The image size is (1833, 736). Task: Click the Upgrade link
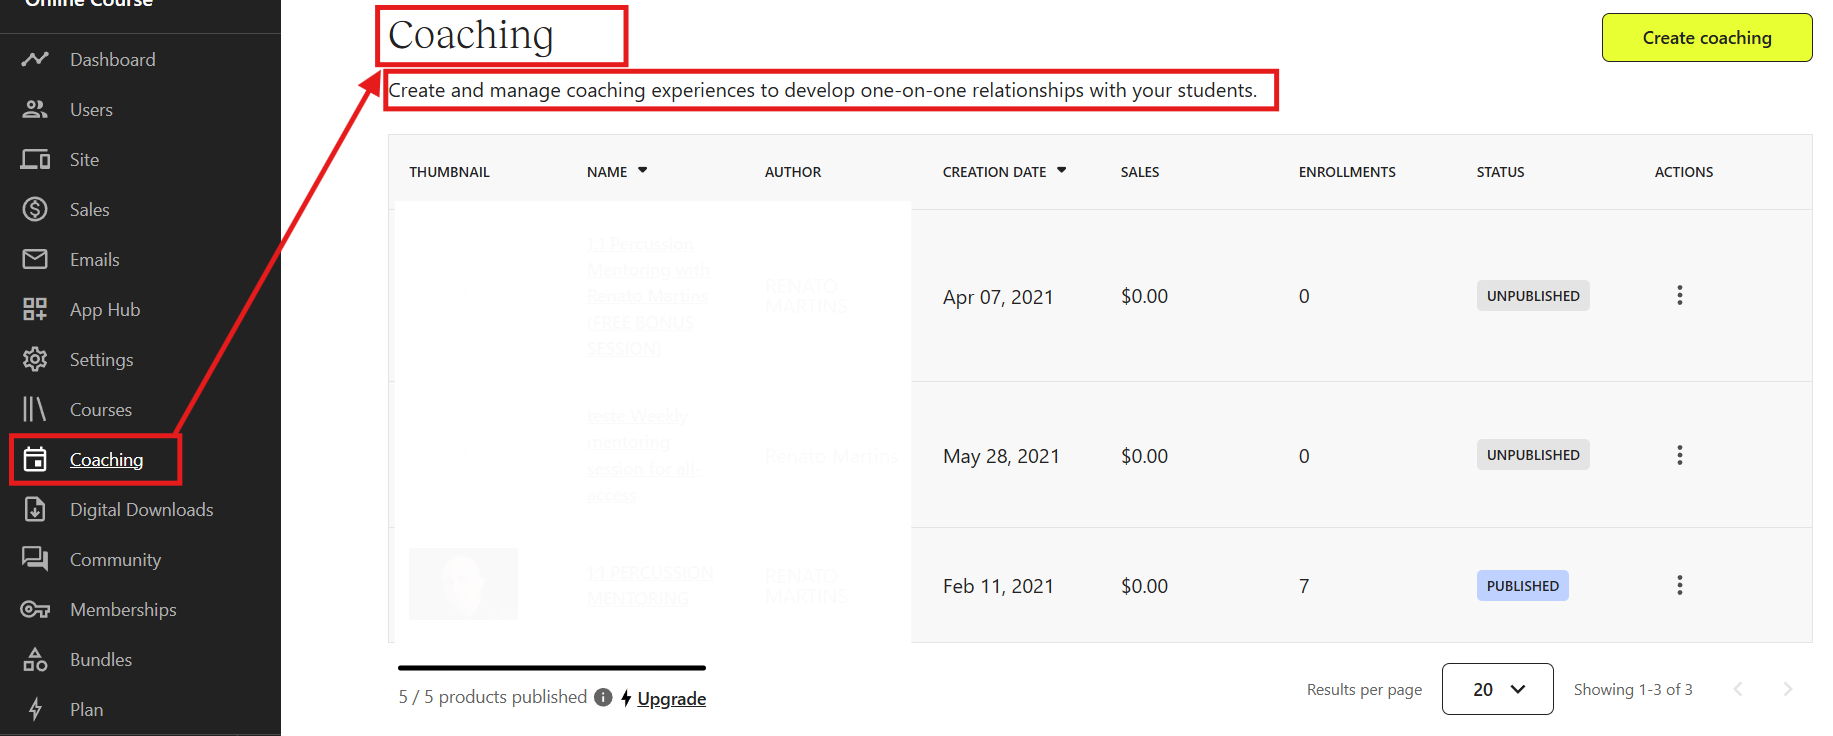pyautogui.click(x=671, y=698)
